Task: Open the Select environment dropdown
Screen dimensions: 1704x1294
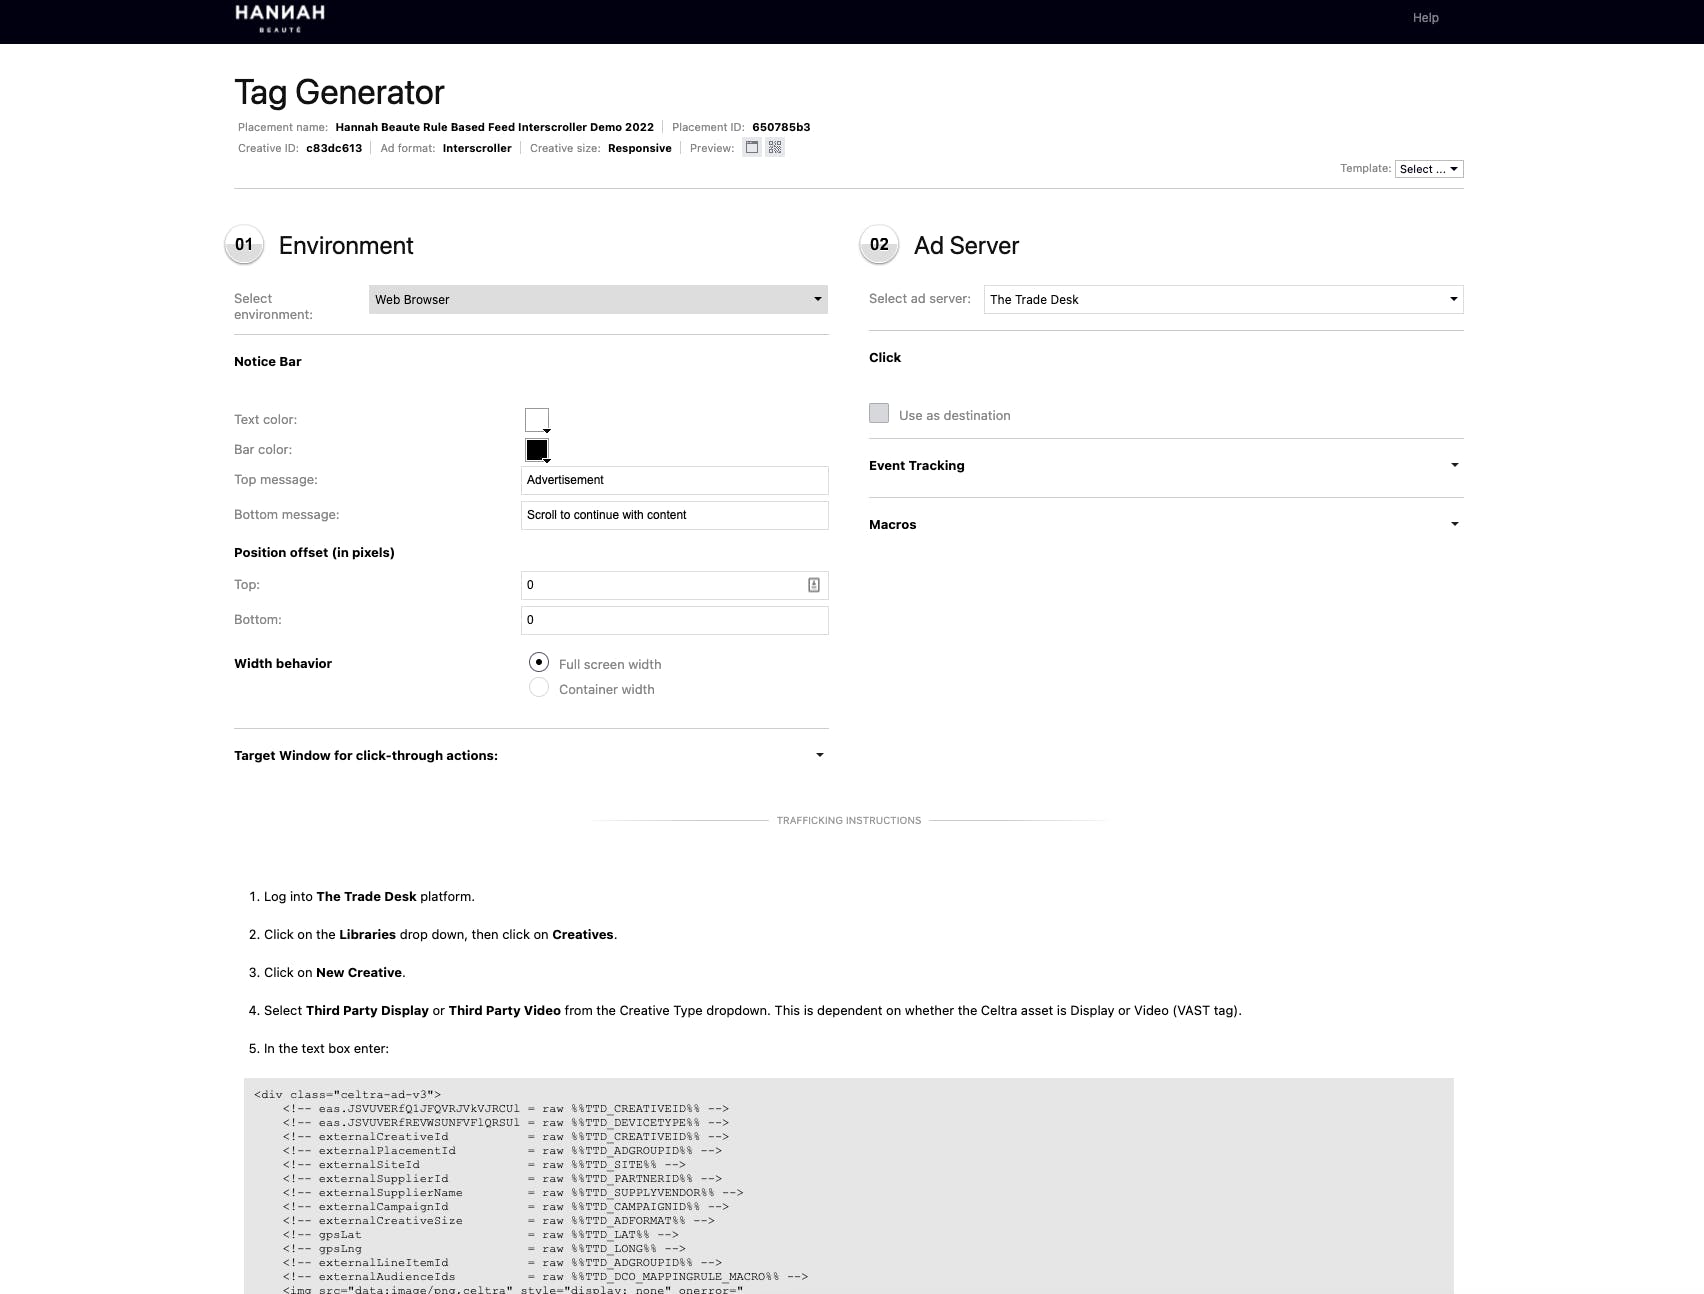Action: pyautogui.click(x=598, y=299)
